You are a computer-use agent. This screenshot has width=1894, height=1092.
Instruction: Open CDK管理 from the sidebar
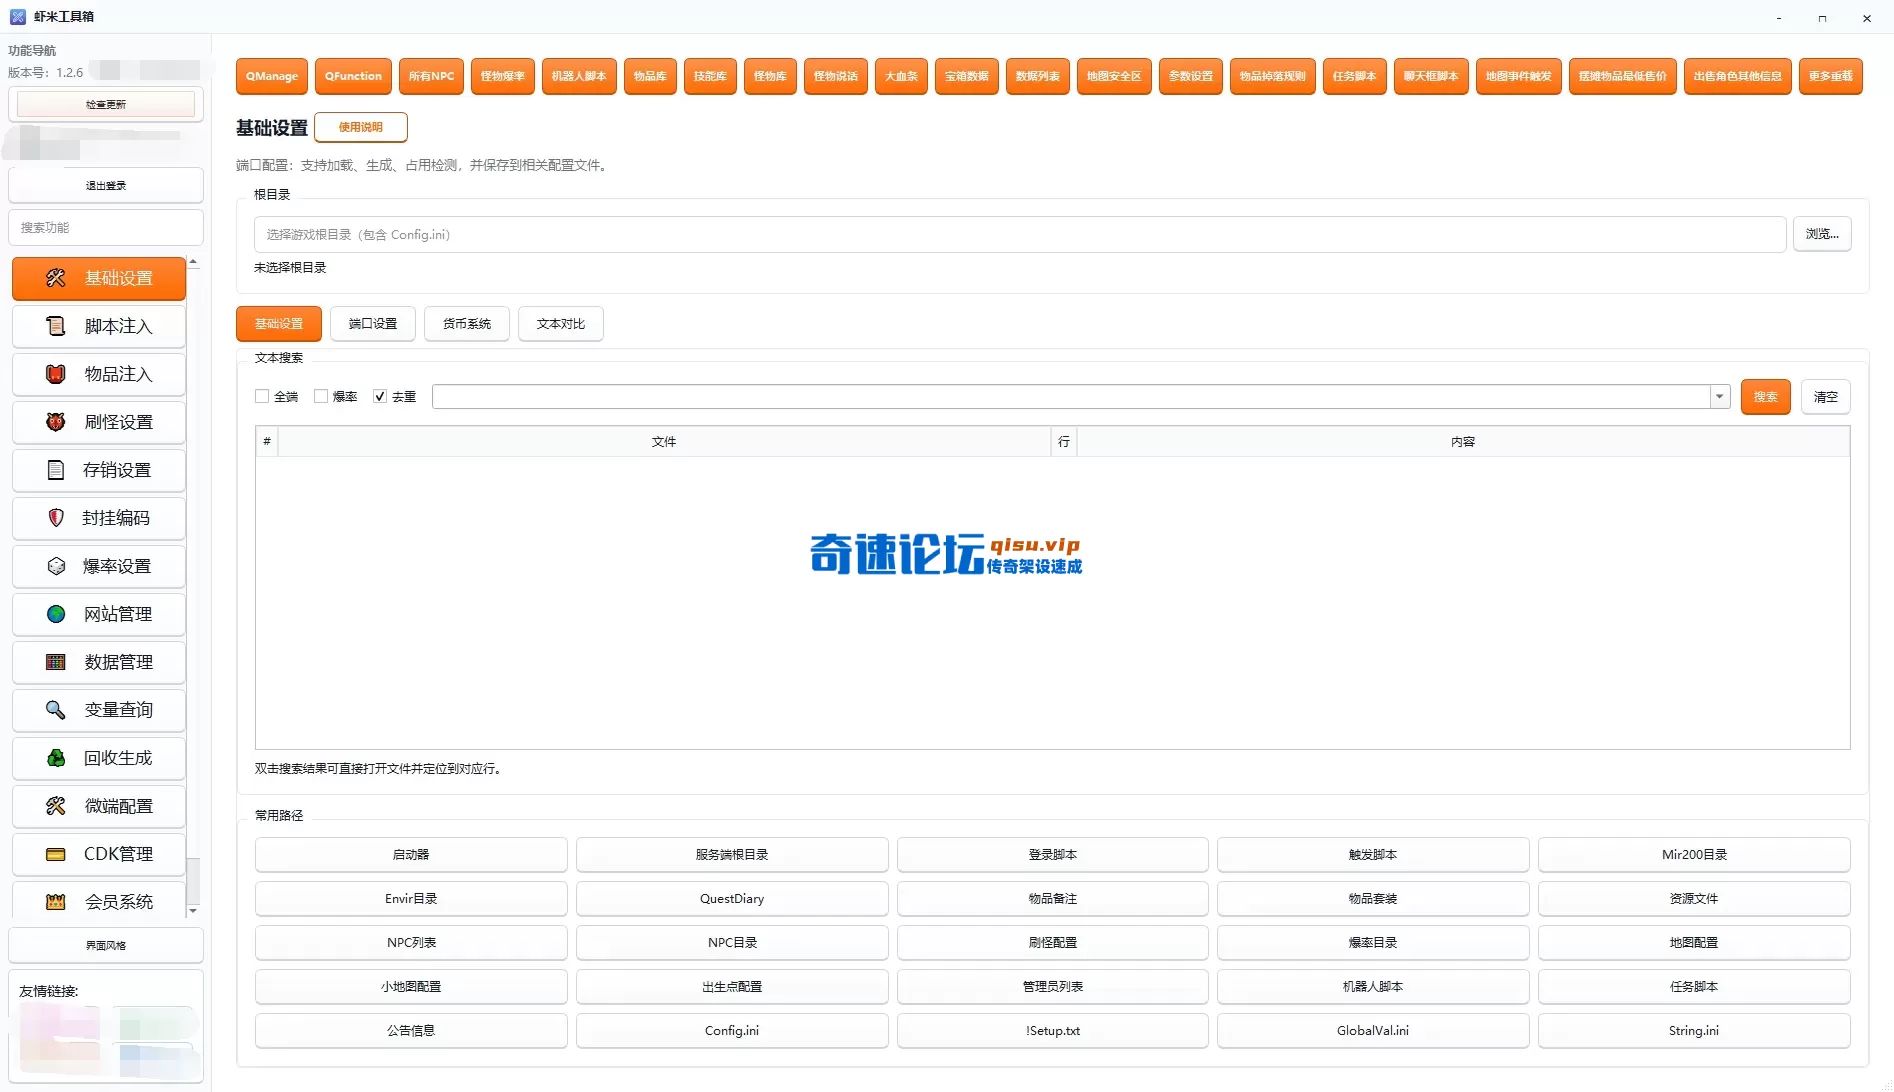[98, 853]
